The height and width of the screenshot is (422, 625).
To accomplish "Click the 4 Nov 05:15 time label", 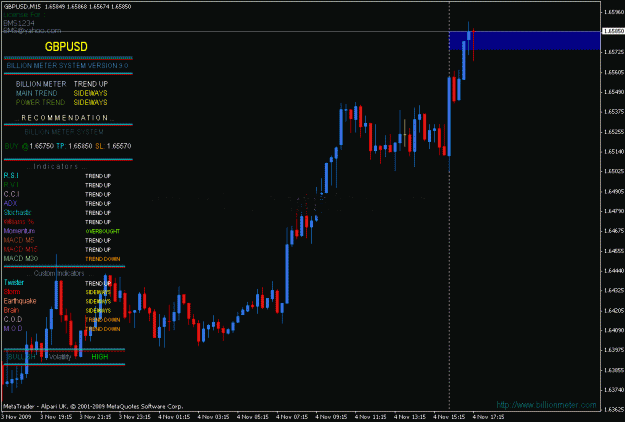I will coord(253,417).
